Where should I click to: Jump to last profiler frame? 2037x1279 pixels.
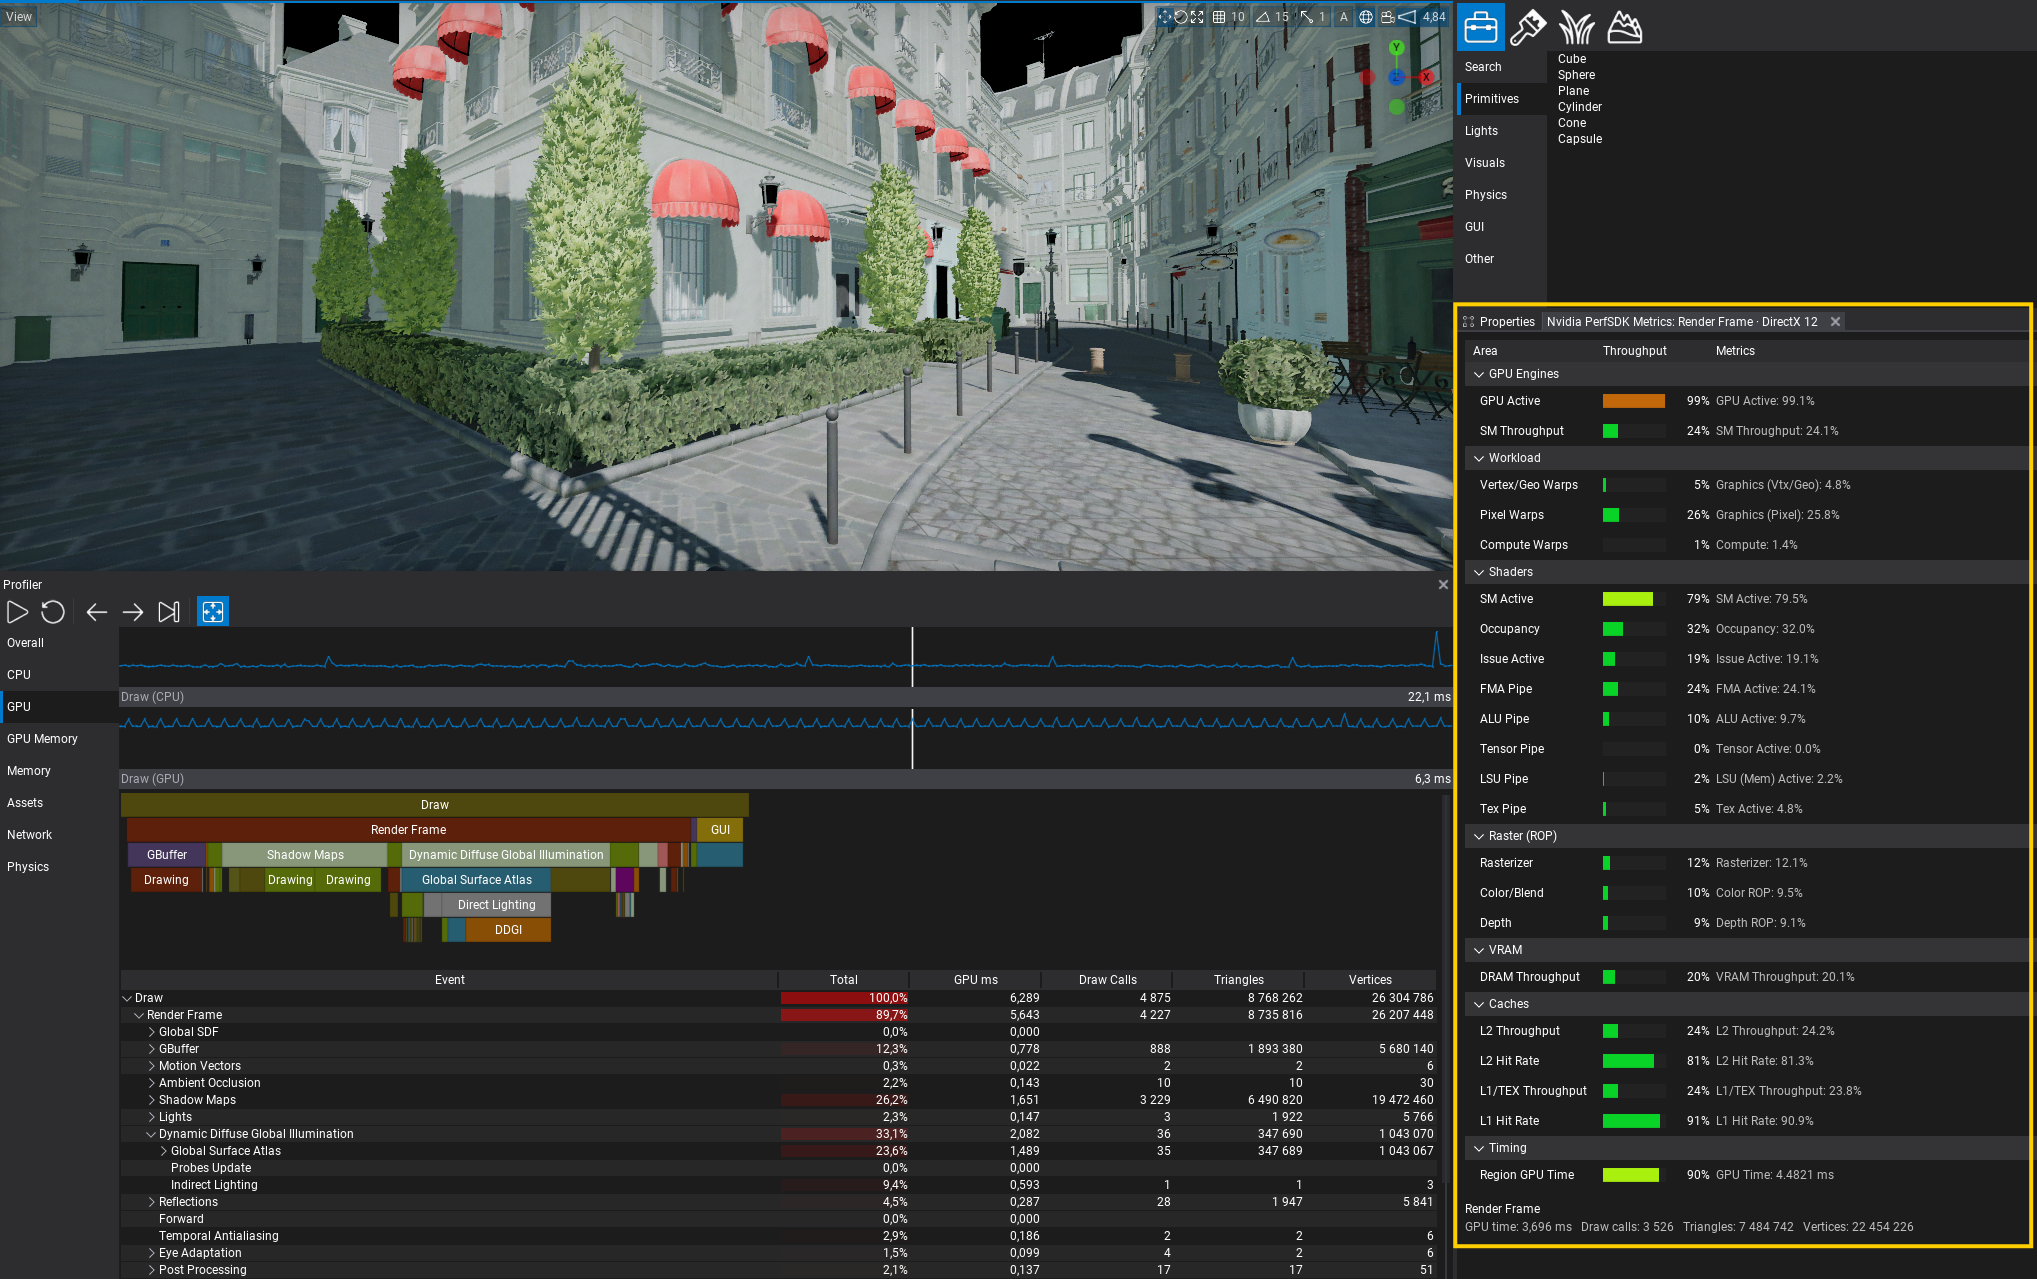click(x=169, y=612)
